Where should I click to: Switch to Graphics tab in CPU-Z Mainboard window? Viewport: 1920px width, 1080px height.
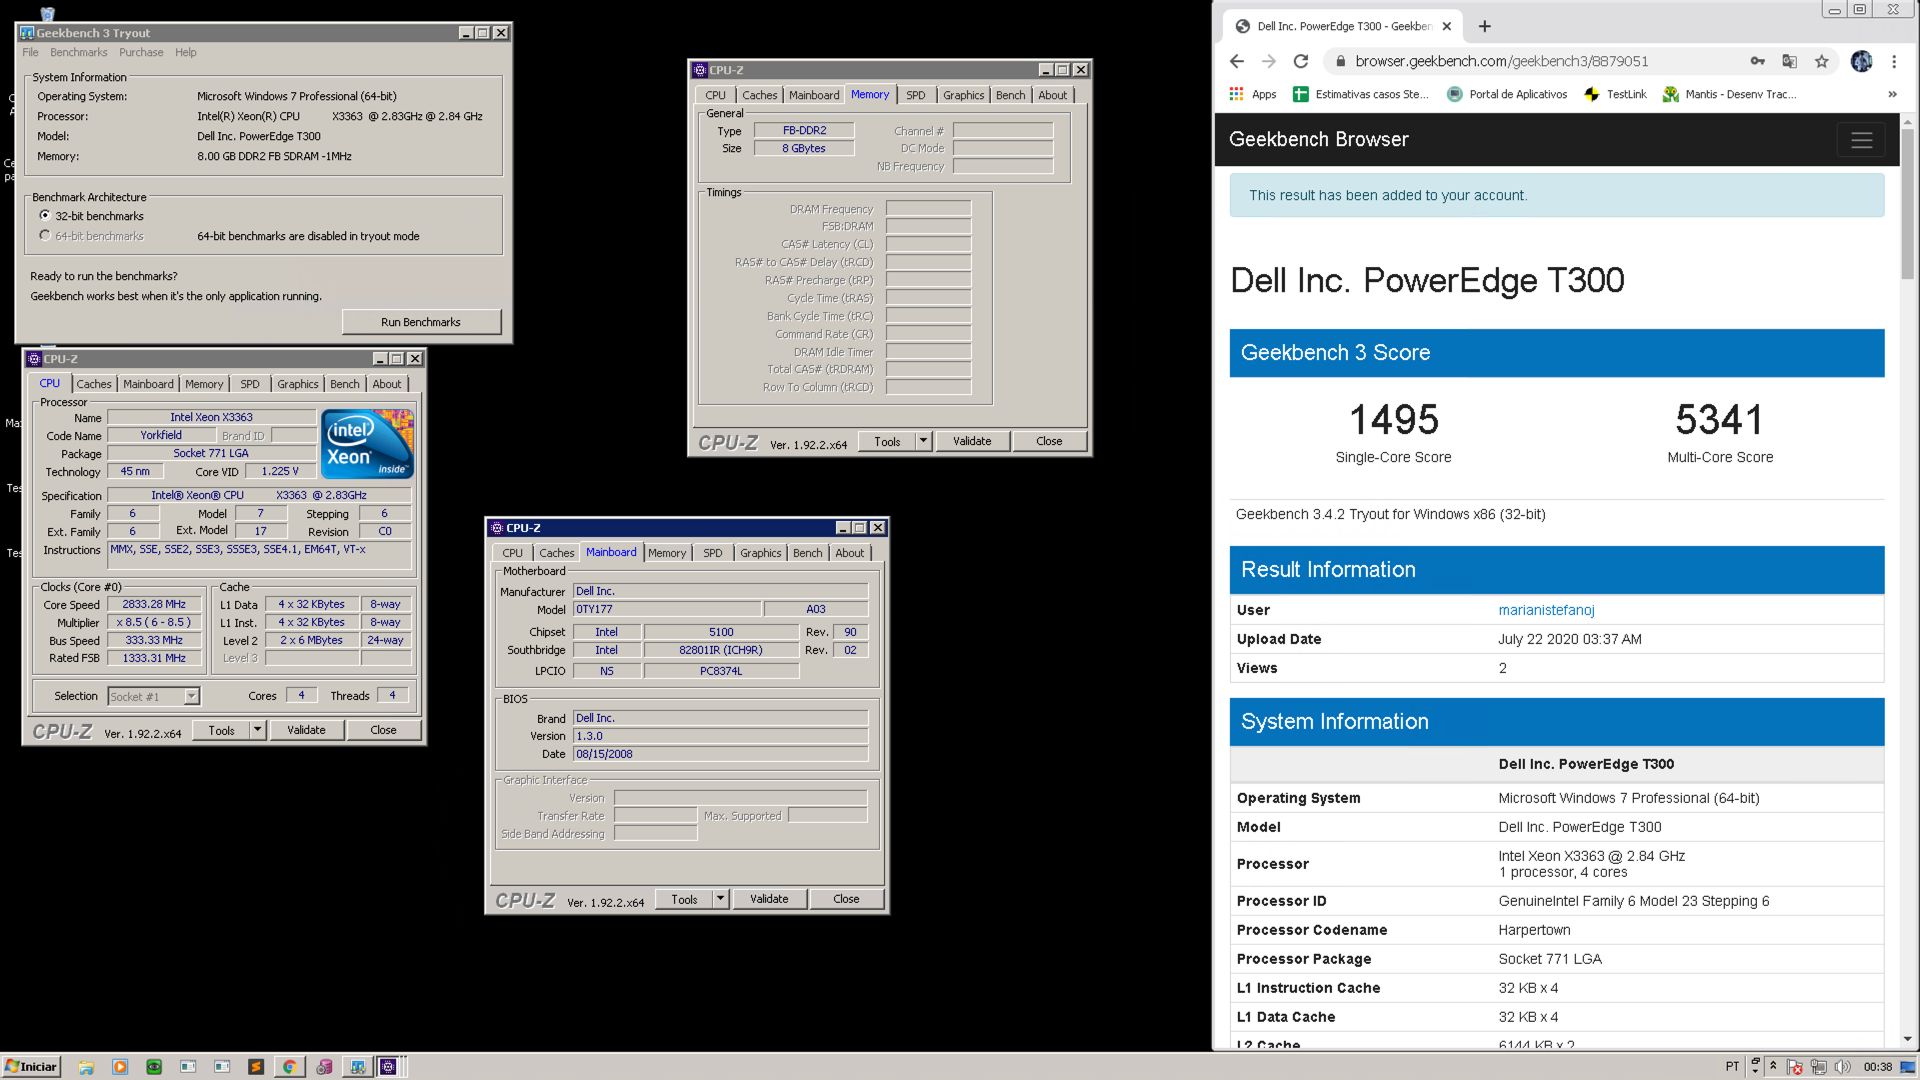click(x=761, y=553)
